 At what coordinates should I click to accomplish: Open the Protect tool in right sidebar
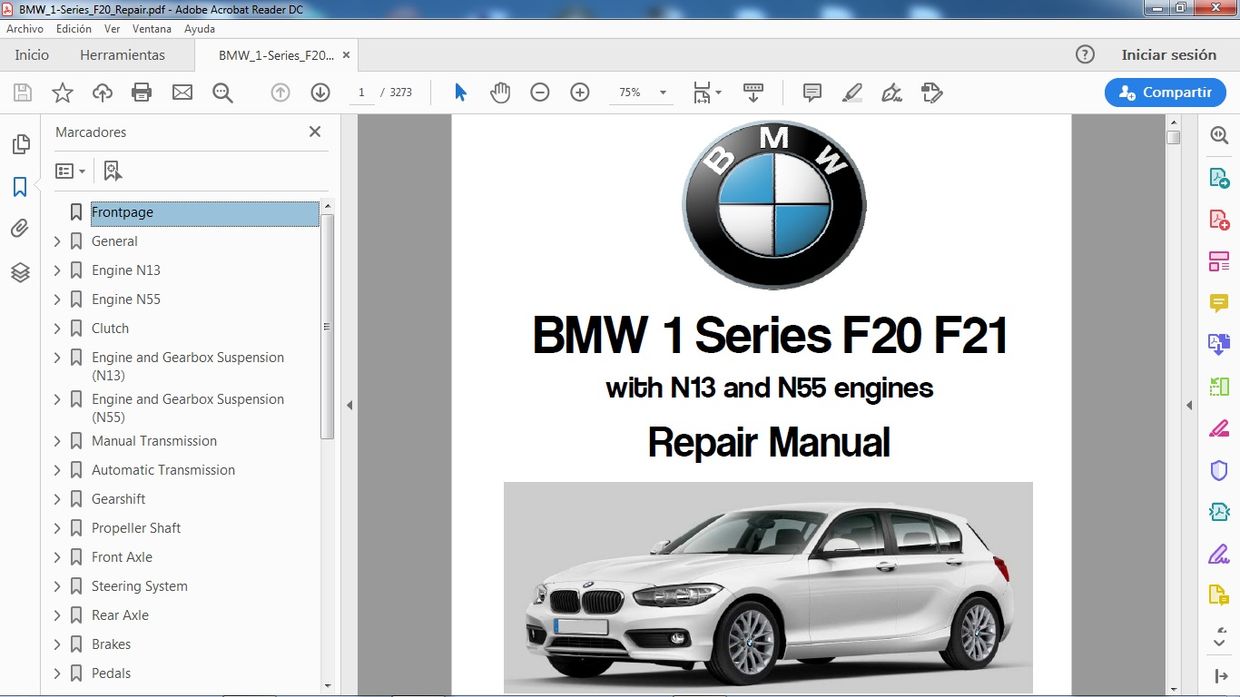[x=1218, y=470]
